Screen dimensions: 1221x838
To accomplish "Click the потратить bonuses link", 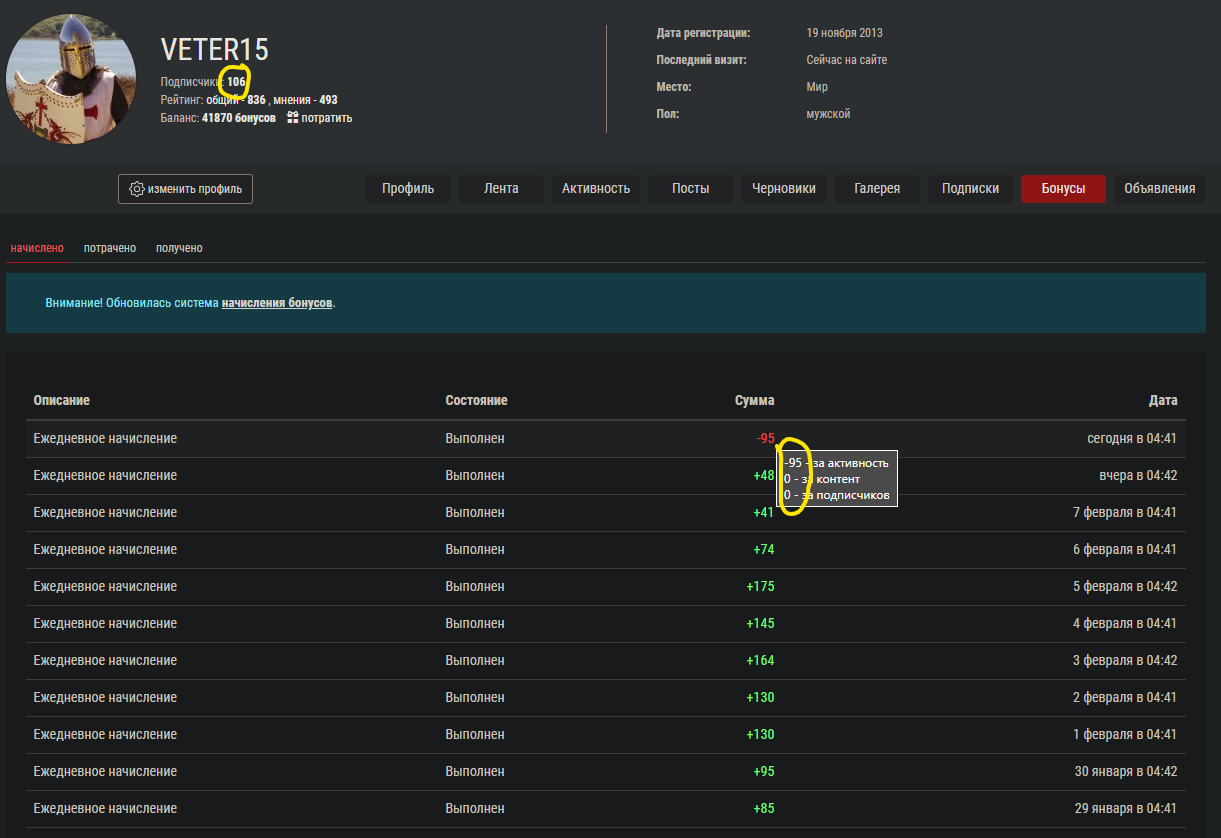I will coord(327,118).
